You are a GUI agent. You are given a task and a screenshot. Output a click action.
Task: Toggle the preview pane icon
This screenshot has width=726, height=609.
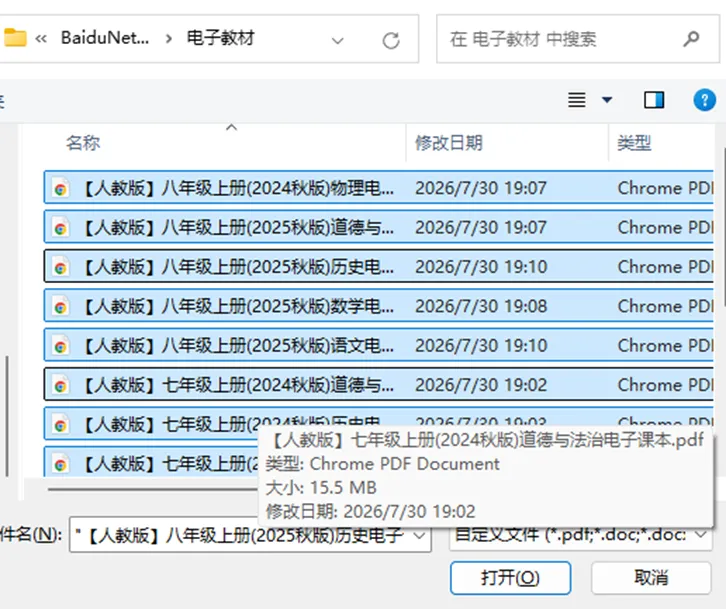click(654, 100)
